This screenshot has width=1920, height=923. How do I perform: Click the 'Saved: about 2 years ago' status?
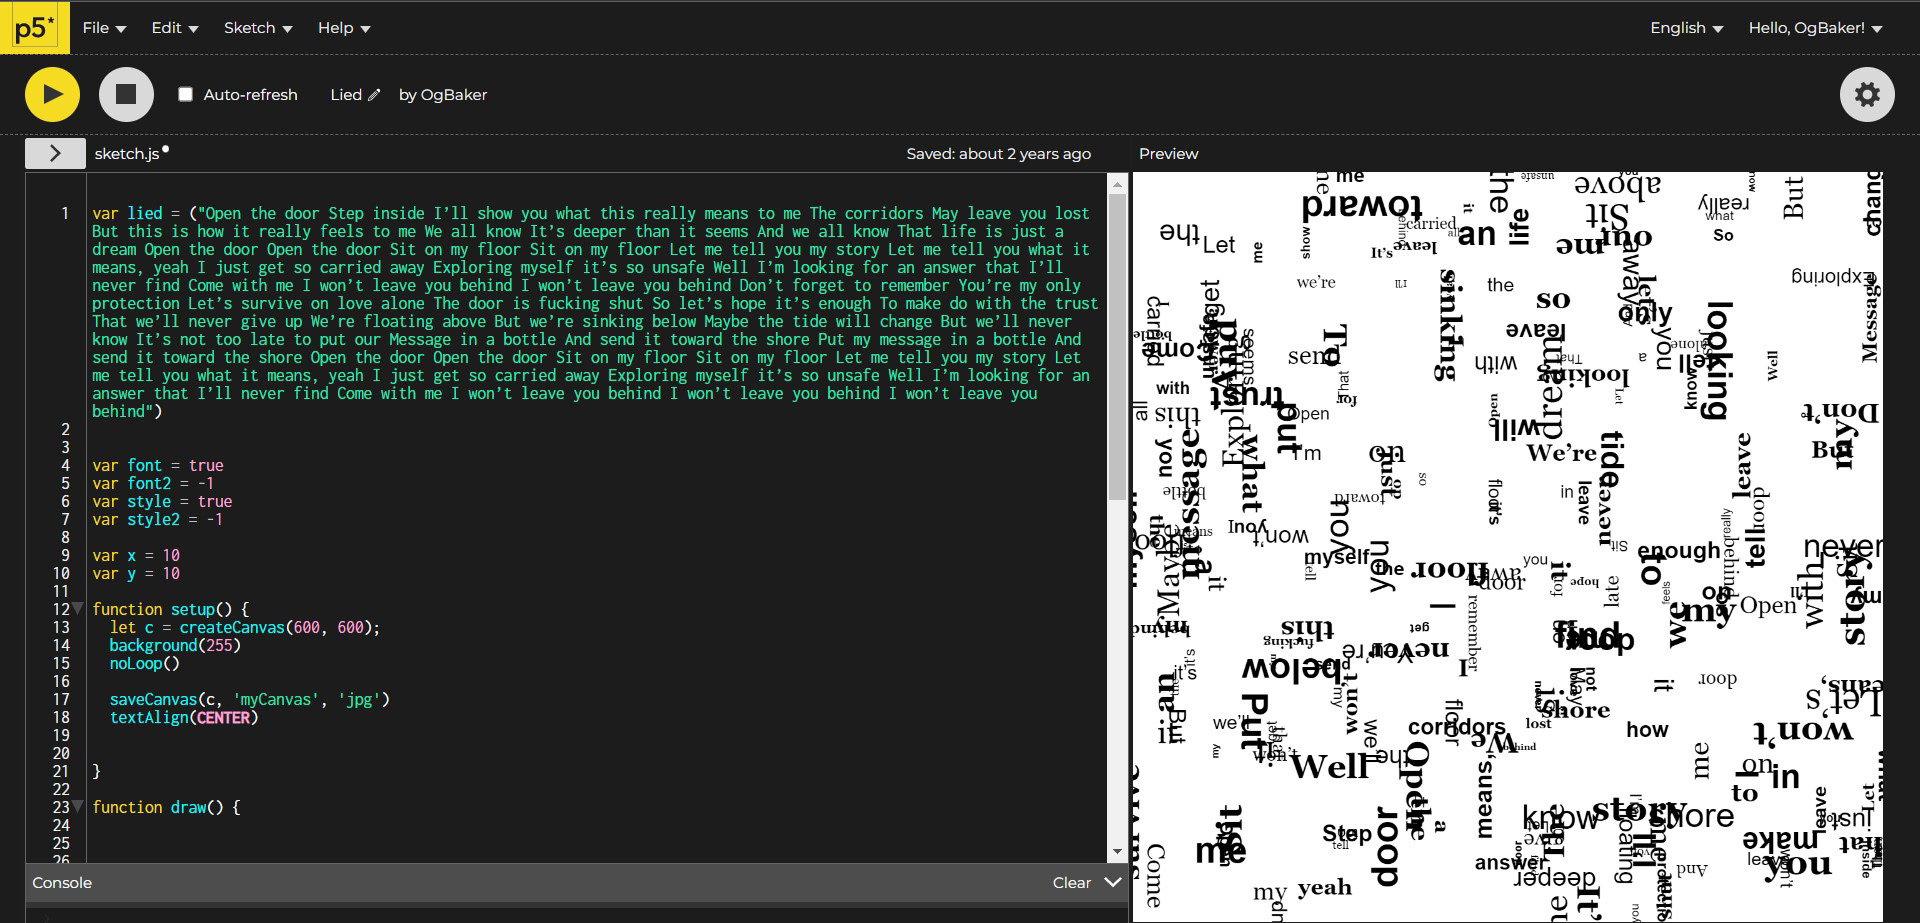click(x=998, y=154)
